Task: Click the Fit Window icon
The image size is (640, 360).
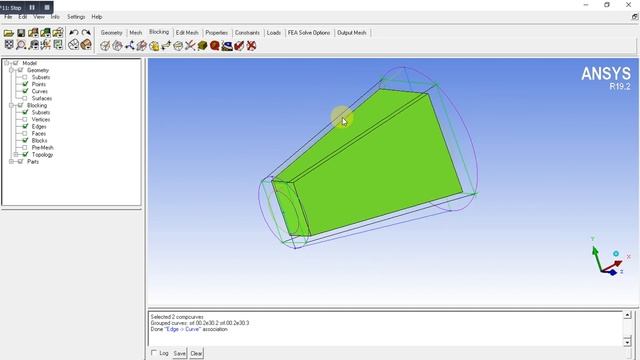Action: 9,44
